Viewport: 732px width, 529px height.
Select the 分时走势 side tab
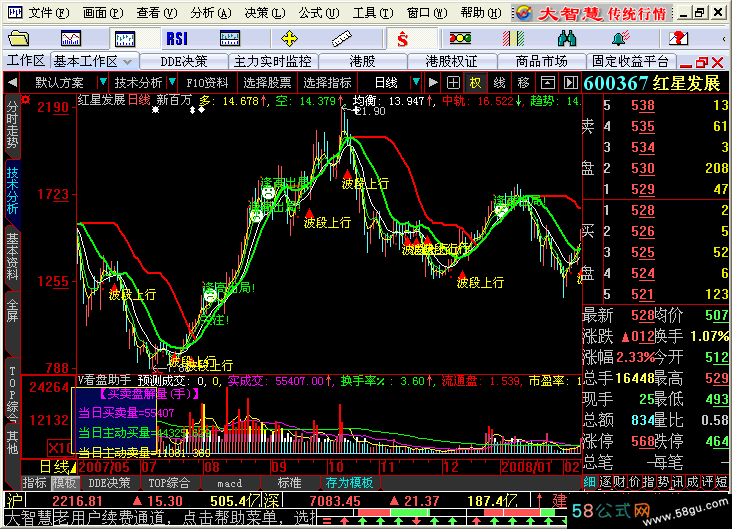pyautogui.click(x=12, y=125)
